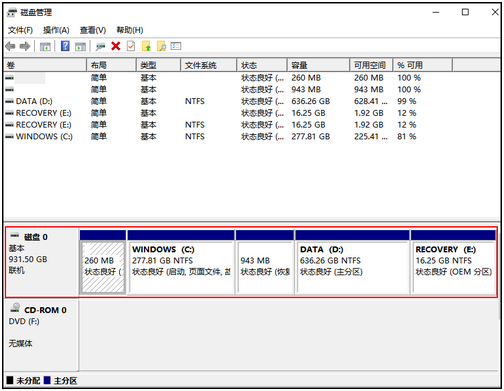Sort by the 文件系统 column header
Screen dimensions: 504x391
pos(209,65)
